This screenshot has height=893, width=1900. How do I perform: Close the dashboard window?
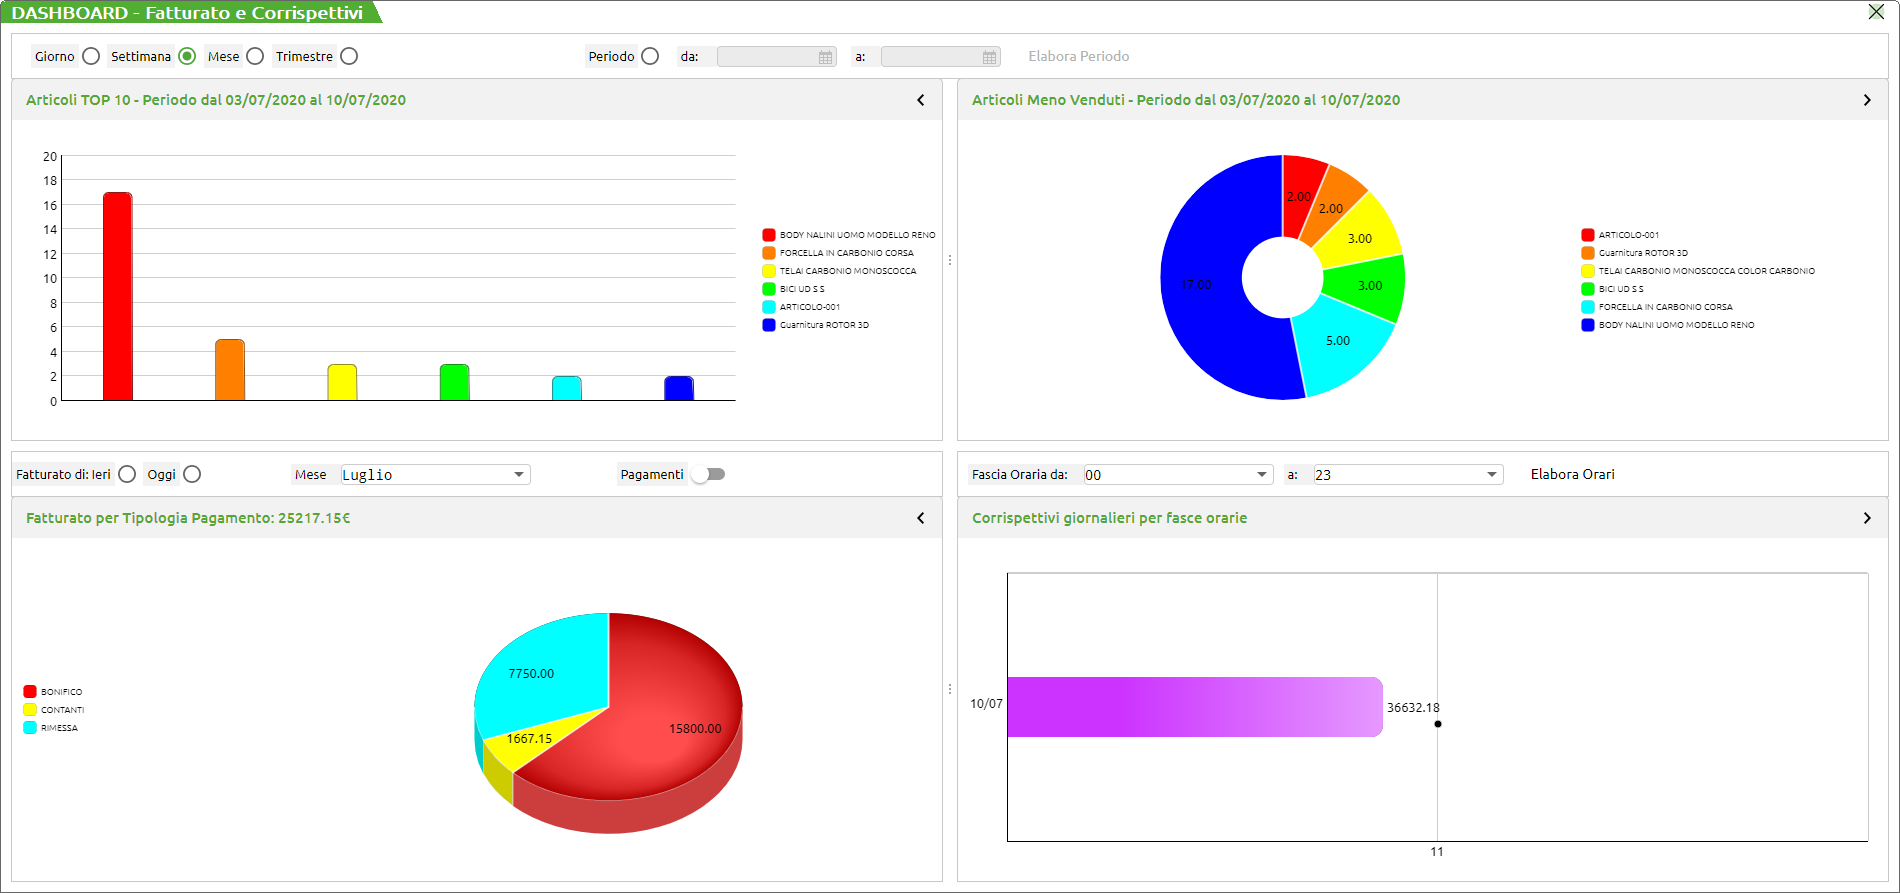pyautogui.click(x=1876, y=12)
